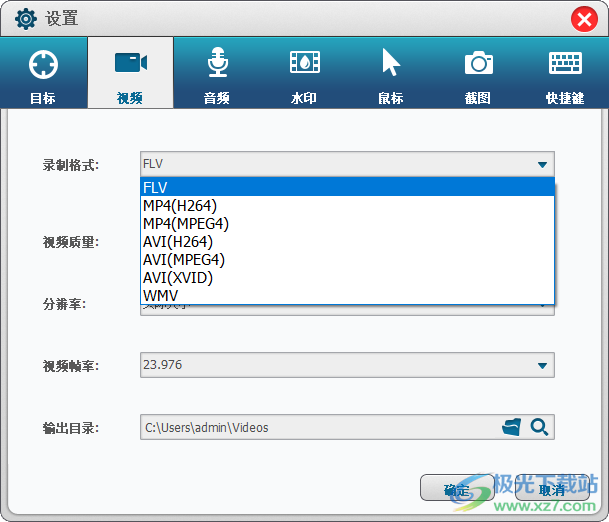Open the 鼠标 mouse settings tab
Screen dimensions: 609x522
pyautogui.click(x=391, y=73)
